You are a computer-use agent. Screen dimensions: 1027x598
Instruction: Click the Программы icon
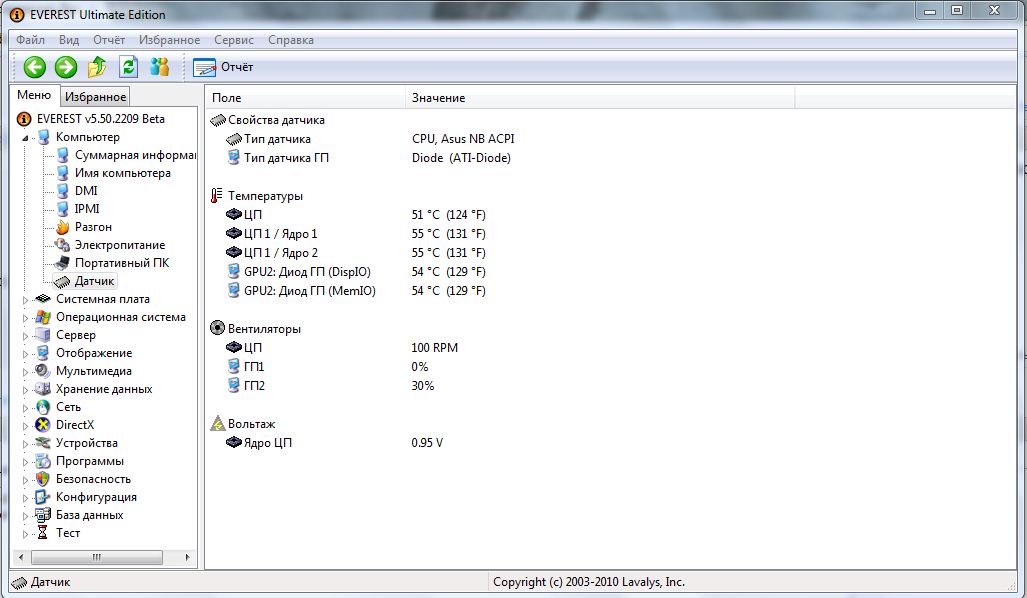(43, 461)
